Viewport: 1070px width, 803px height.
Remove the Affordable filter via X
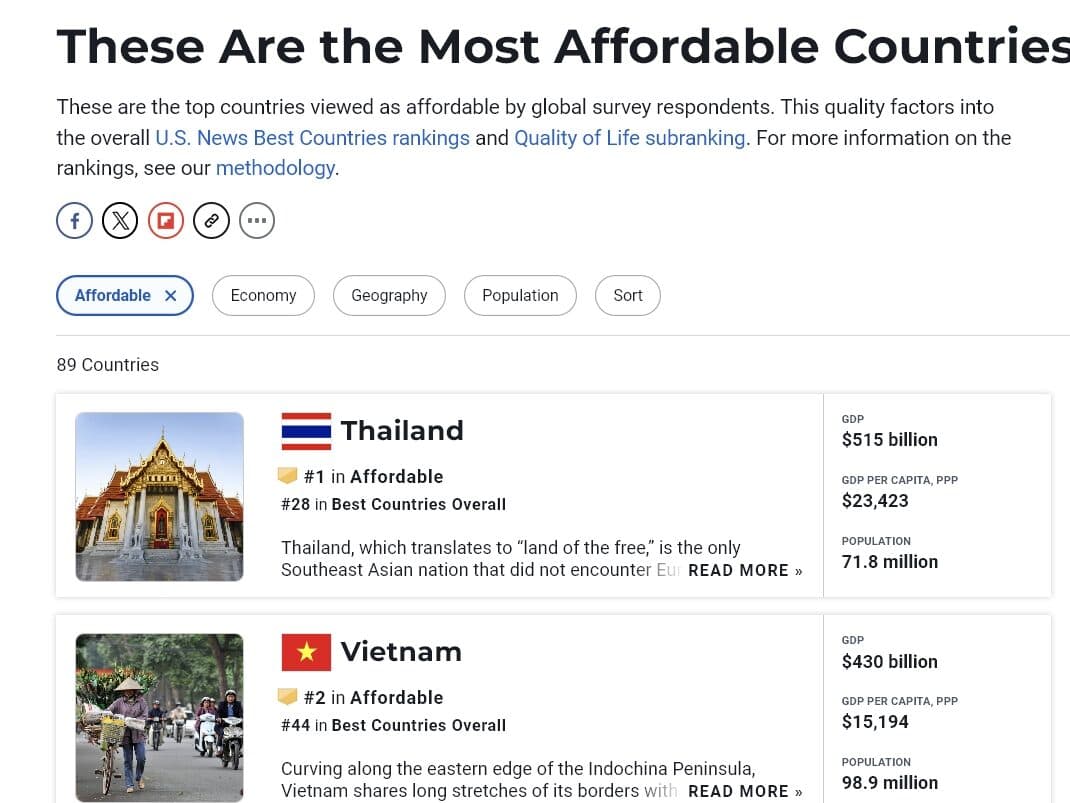(171, 296)
